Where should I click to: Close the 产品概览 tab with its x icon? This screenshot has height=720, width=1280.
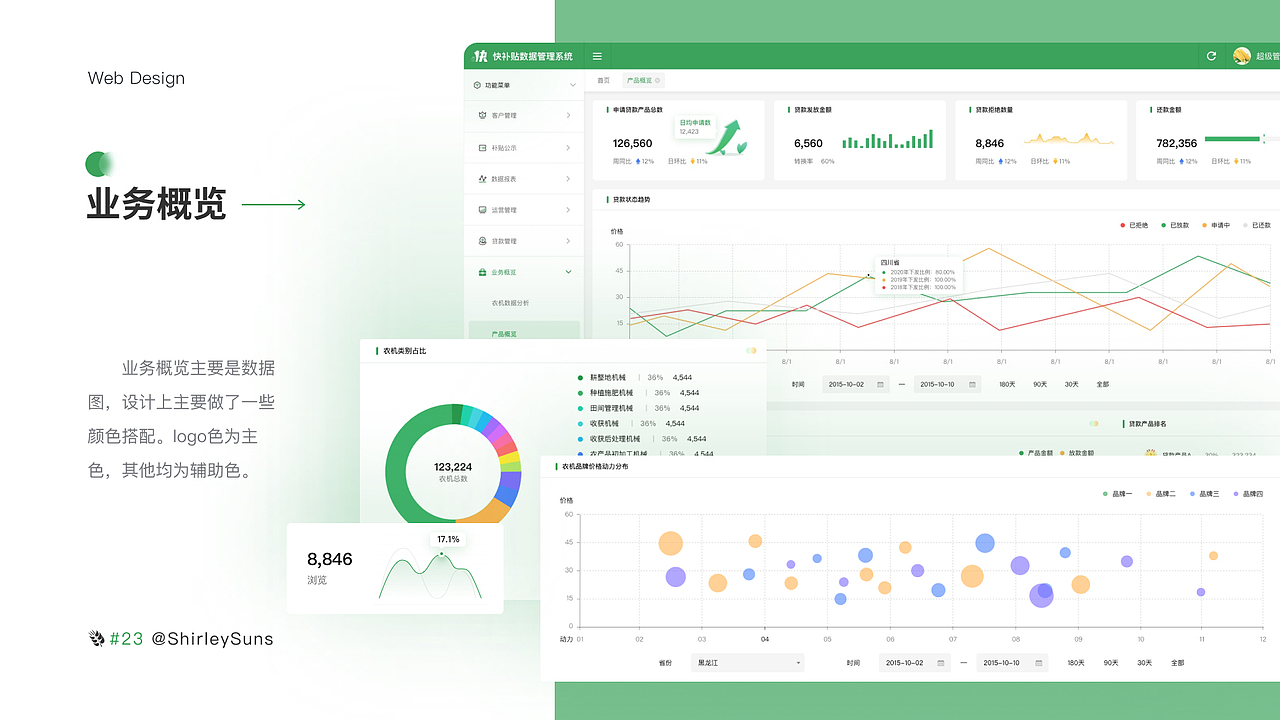click(657, 80)
